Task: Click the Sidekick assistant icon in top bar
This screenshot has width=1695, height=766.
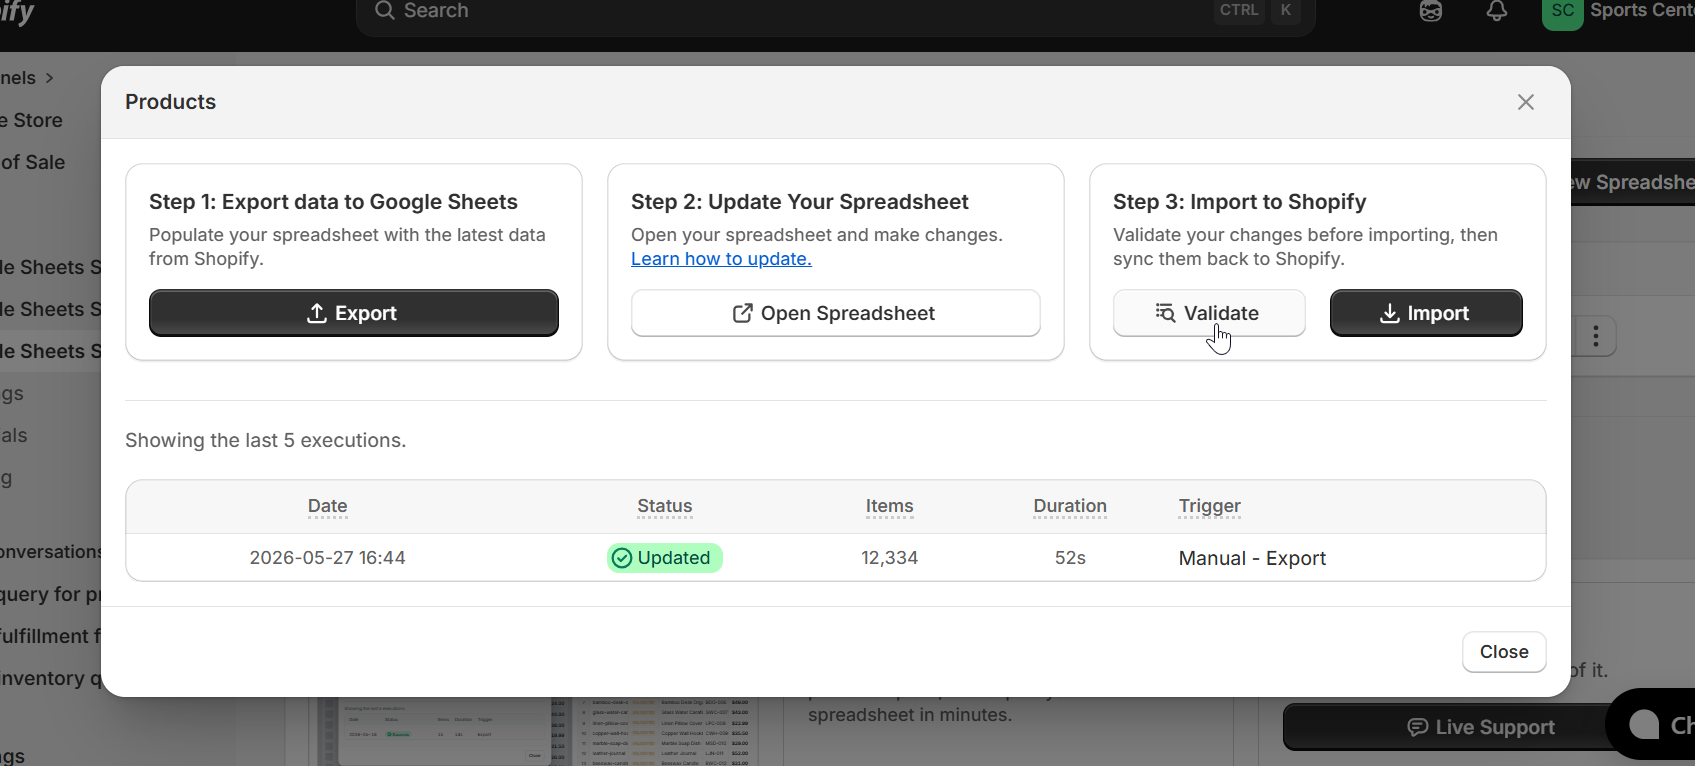Action: pyautogui.click(x=1431, y=11)
